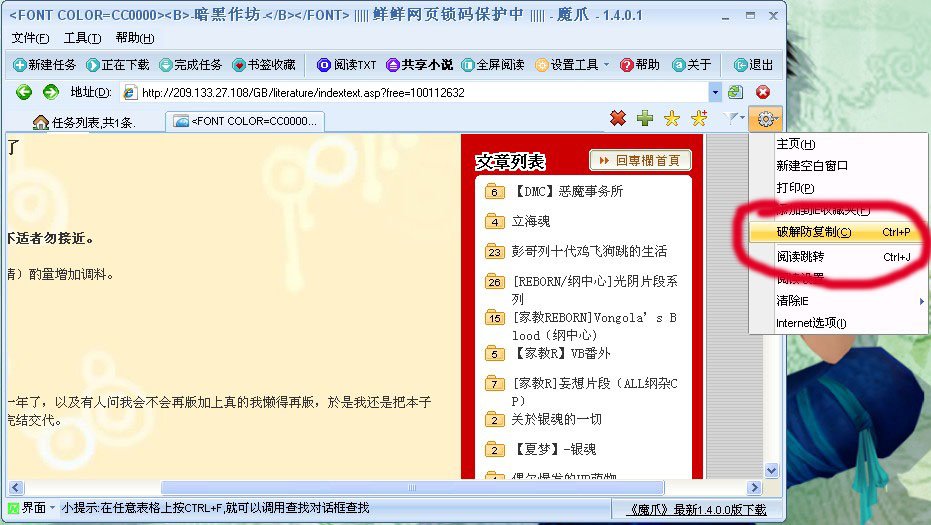Open 立海魂 article link

531,221
